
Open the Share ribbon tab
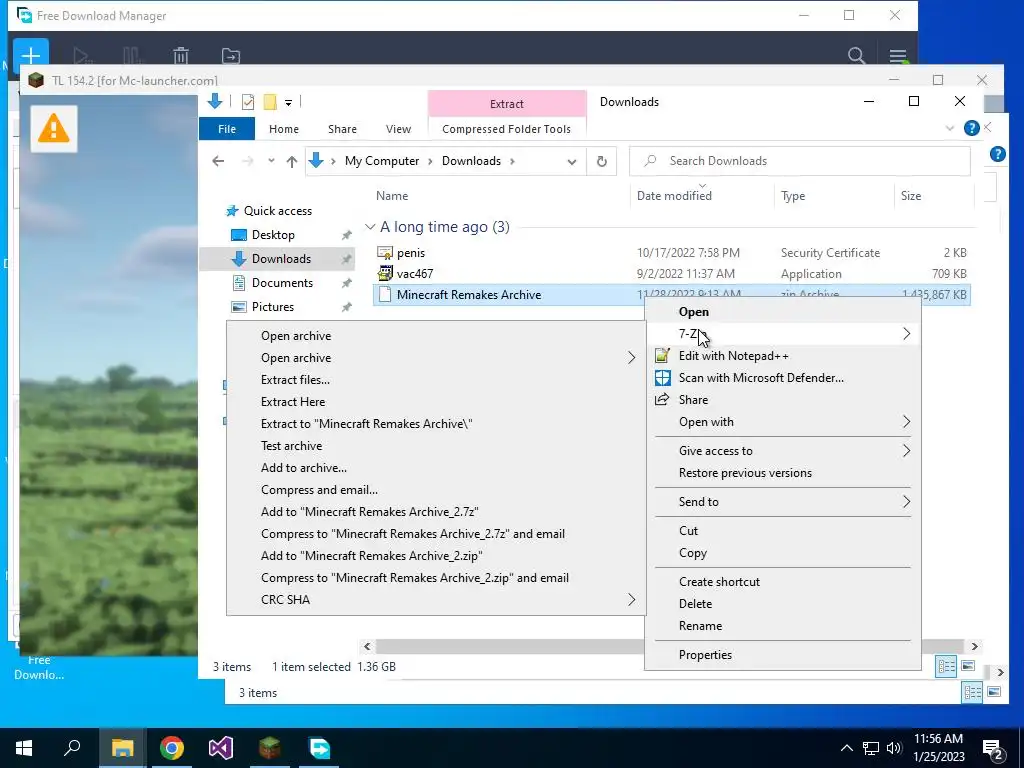tap(342, 129)
